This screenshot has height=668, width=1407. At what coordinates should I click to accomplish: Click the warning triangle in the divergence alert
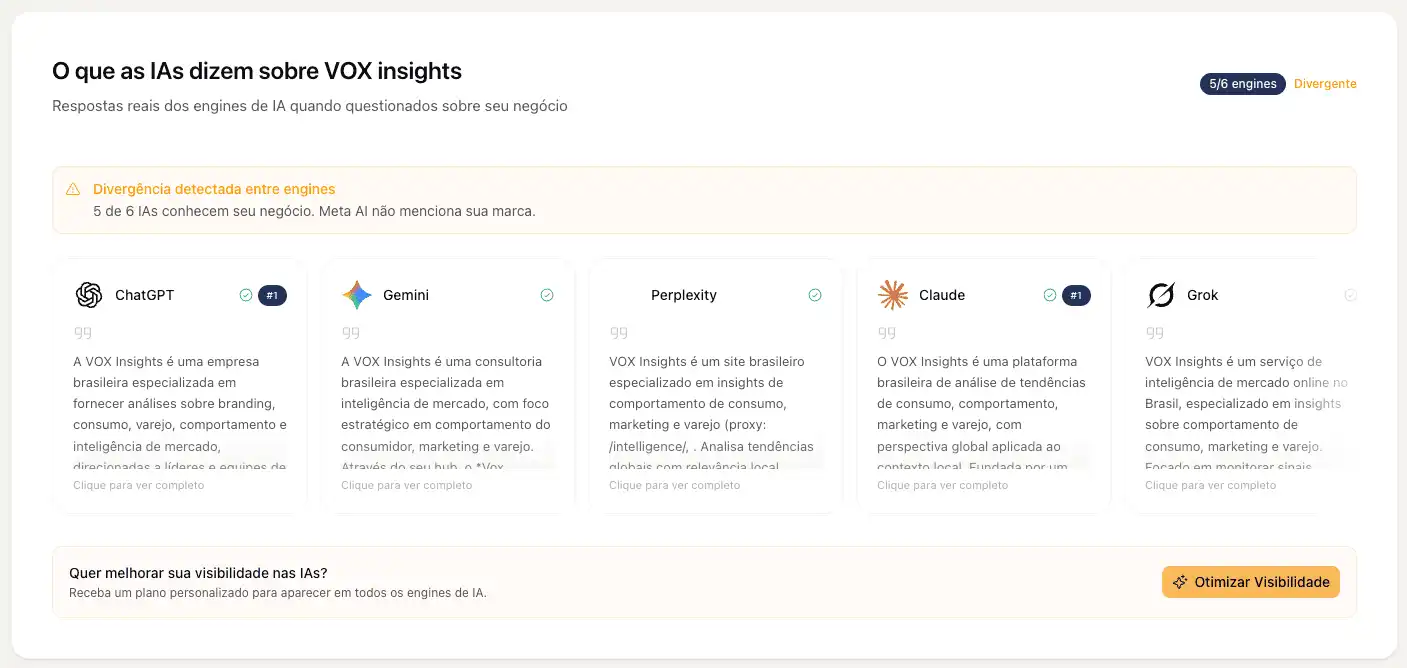pos(73,187)
